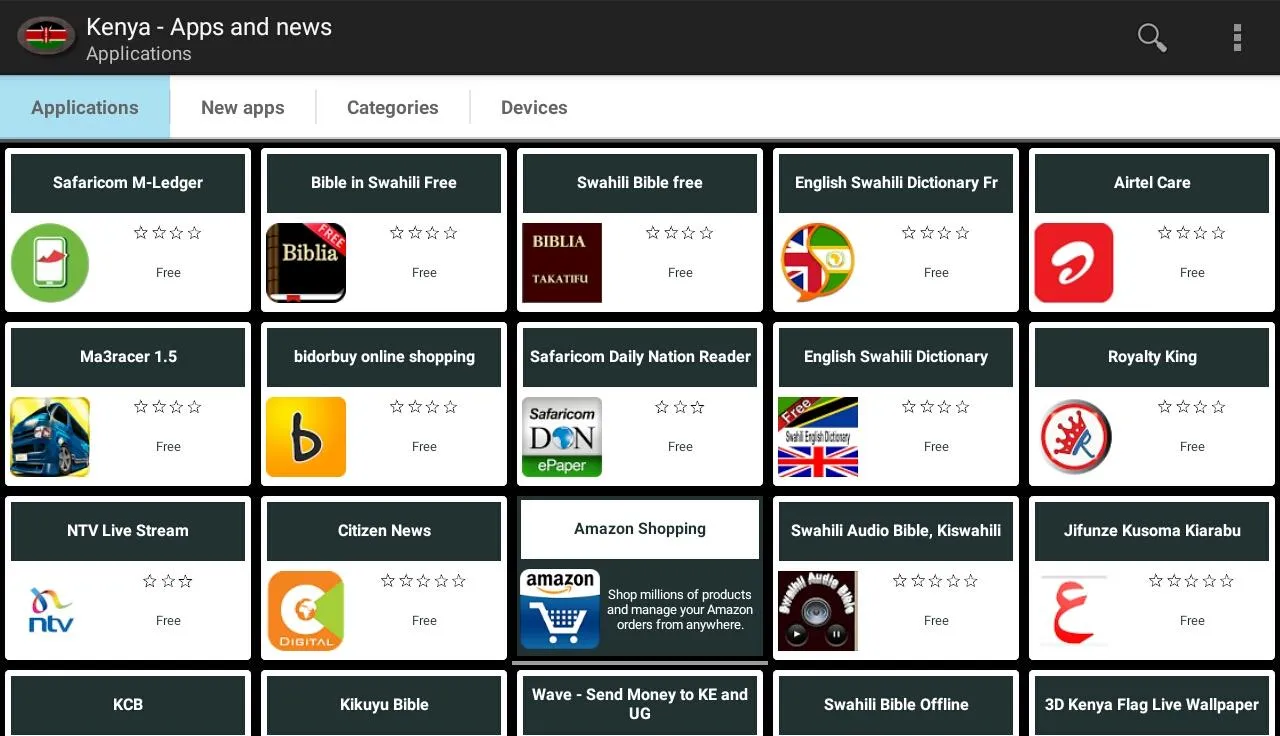Screen dimensions: 1280x736
Task: Open the Safaricom DN ePaper icon
Action: tap(562, 436)
